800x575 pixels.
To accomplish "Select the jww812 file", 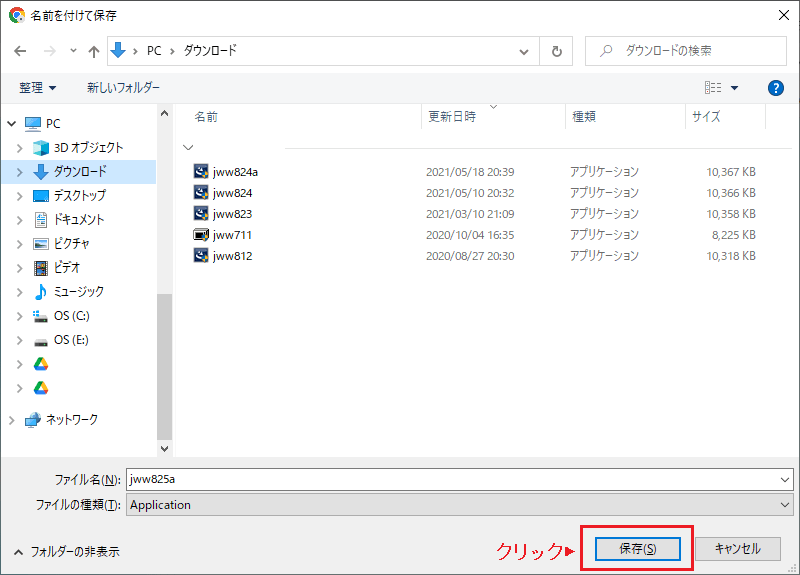I will tap(233, 256).
